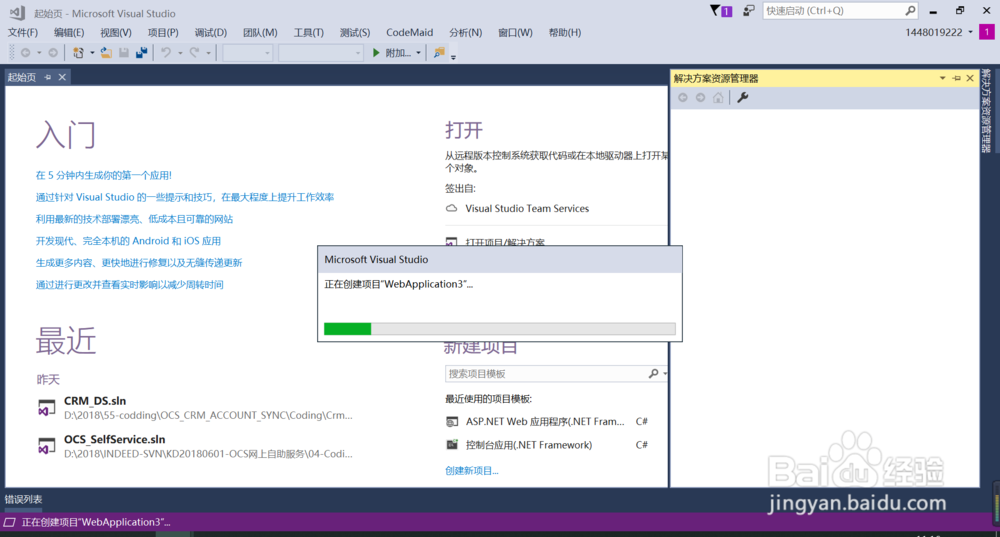
Task: Close the 起始页 tab
Action: (62, 77)
